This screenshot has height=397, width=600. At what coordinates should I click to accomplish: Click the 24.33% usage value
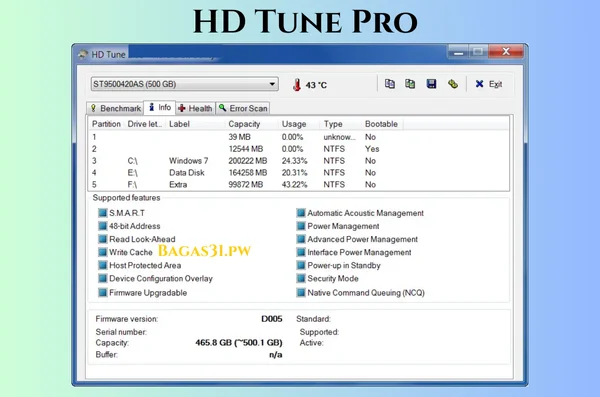point(294,161)
